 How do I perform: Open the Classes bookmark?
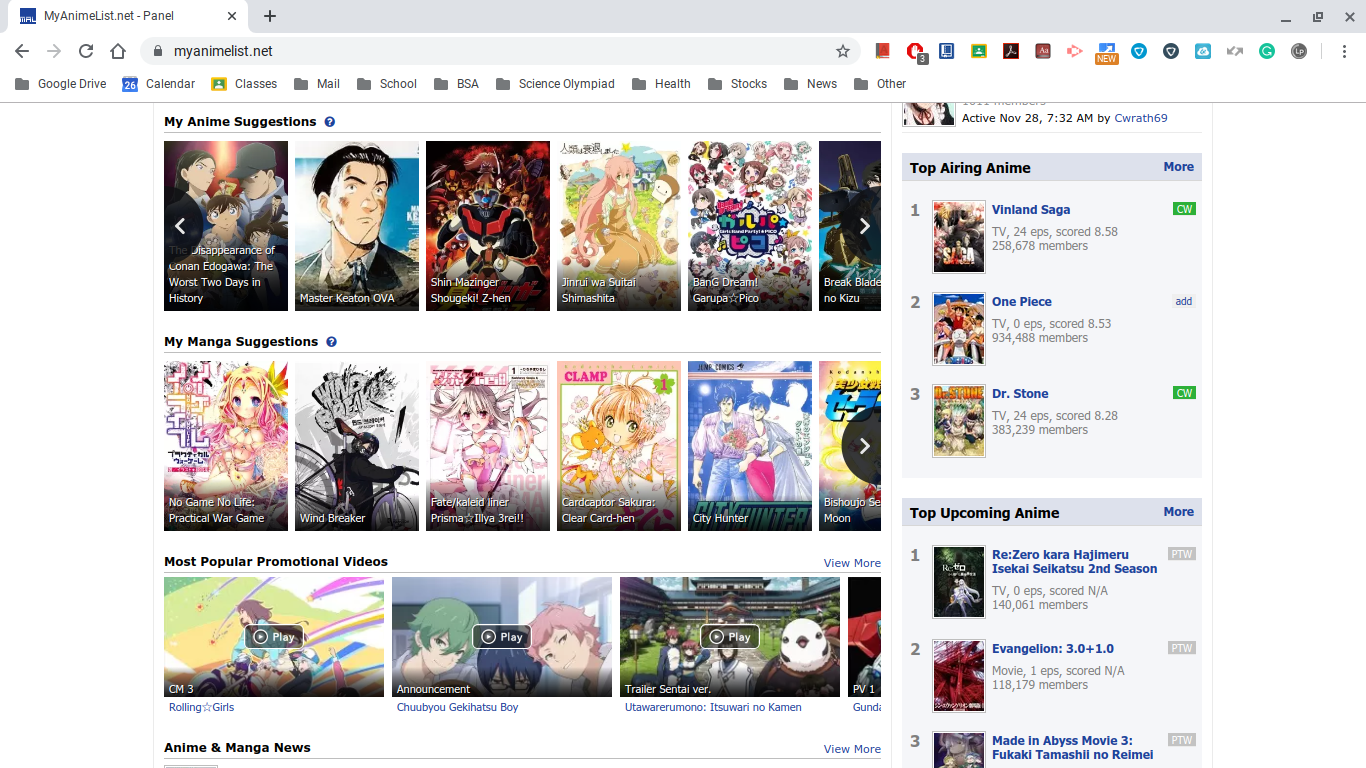(244, 84)
